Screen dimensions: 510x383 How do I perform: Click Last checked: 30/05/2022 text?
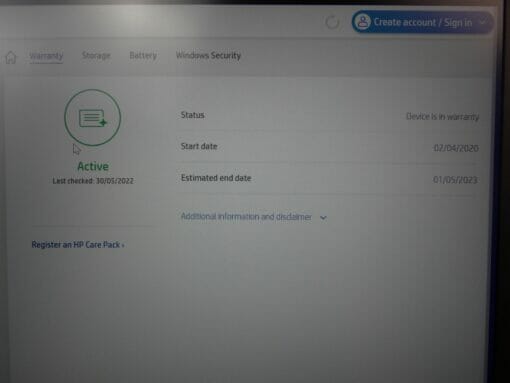pyautogui.click(x=93, y=181)
